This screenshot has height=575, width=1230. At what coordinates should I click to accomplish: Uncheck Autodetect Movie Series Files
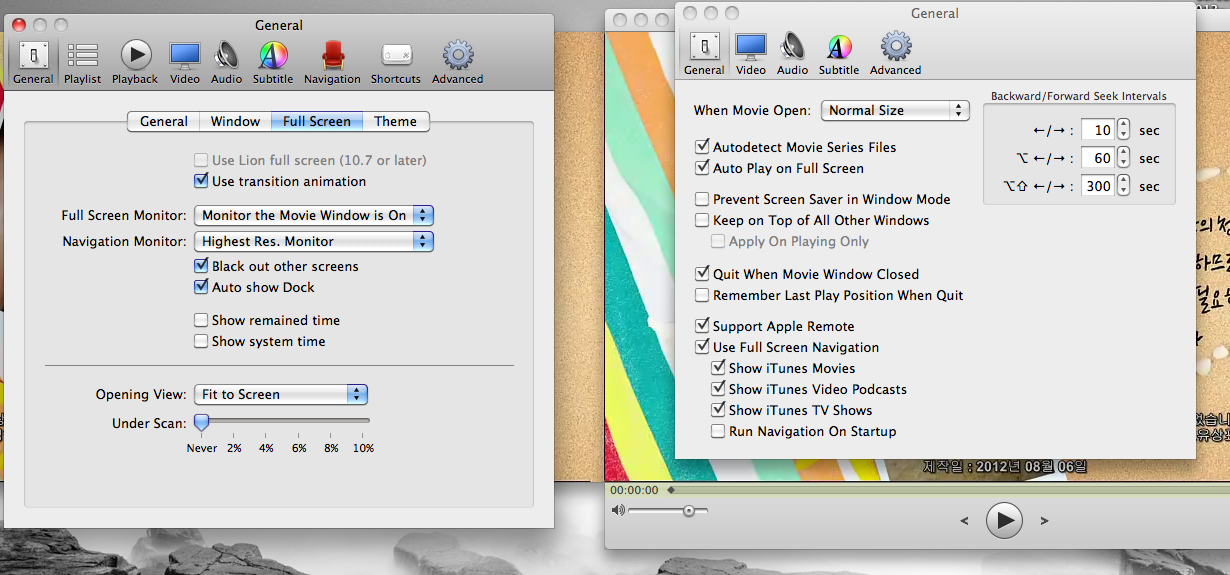coord(703,147)
